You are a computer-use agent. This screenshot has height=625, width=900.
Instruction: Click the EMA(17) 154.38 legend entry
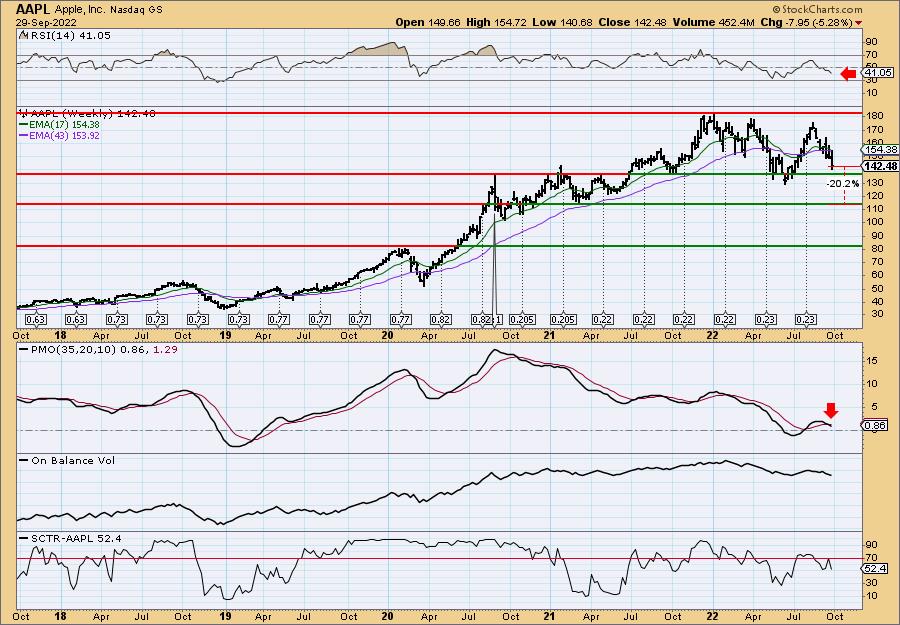(x=59, y=125)
